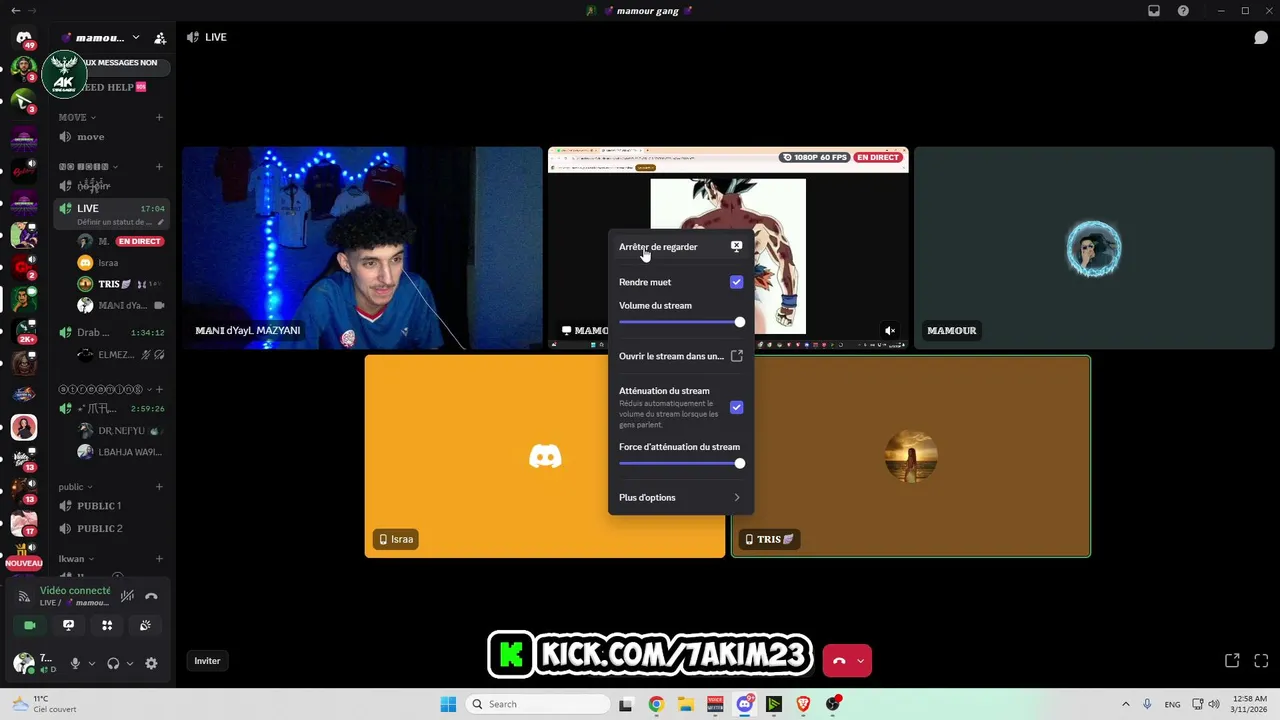This screenshot has width=1280, height=720.
Task: Enter fullscreen with the bottom right icon
Action: click(1261, 660)
